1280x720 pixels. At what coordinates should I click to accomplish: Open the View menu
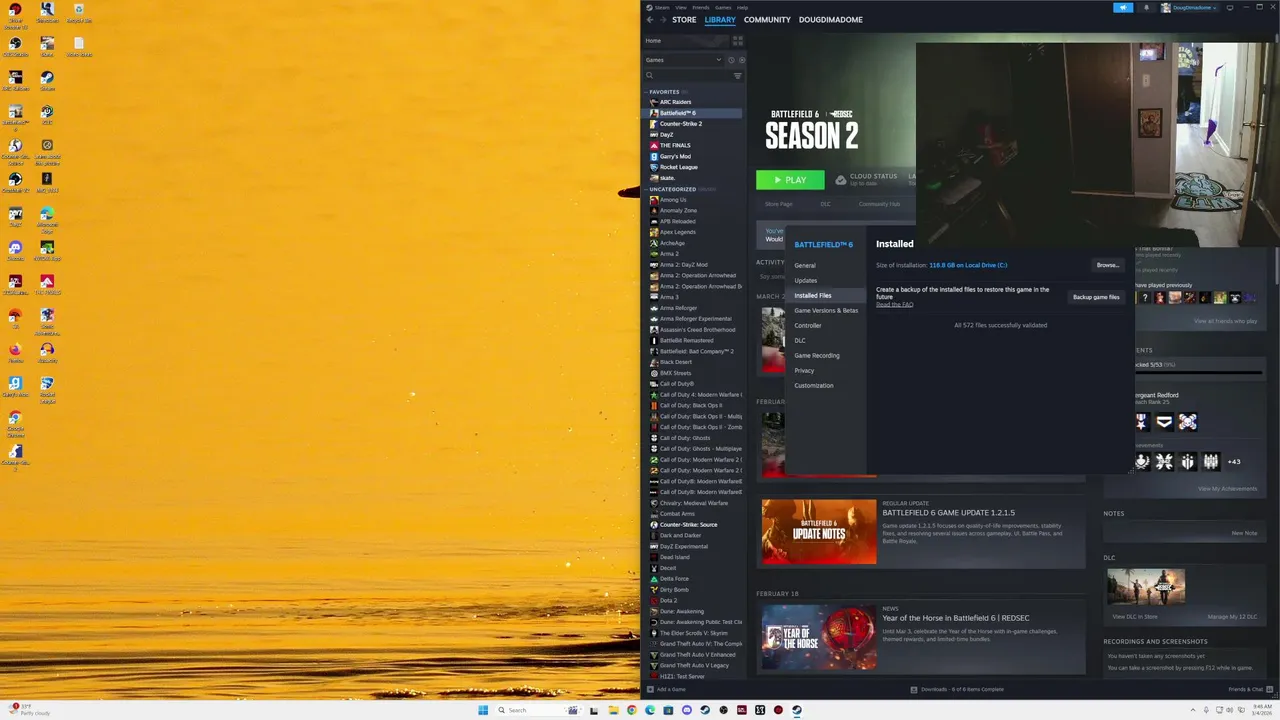point(681,7)
